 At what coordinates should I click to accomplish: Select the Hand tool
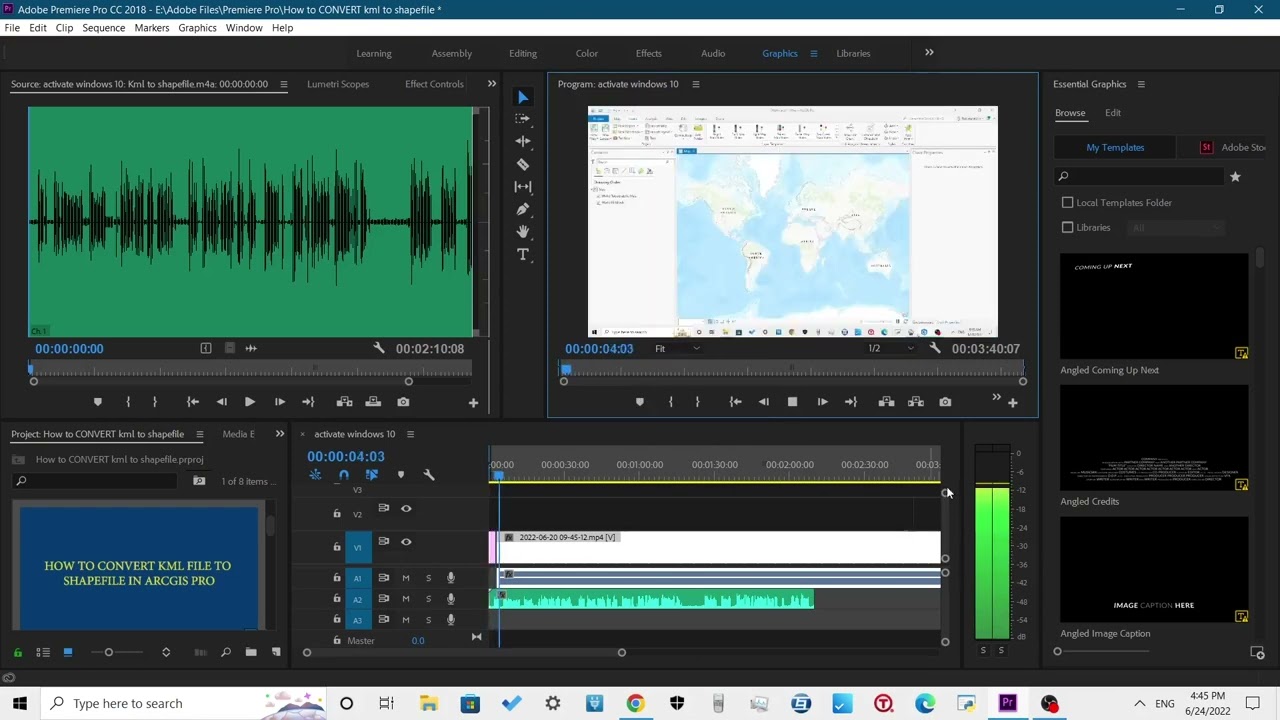(522, 232)
